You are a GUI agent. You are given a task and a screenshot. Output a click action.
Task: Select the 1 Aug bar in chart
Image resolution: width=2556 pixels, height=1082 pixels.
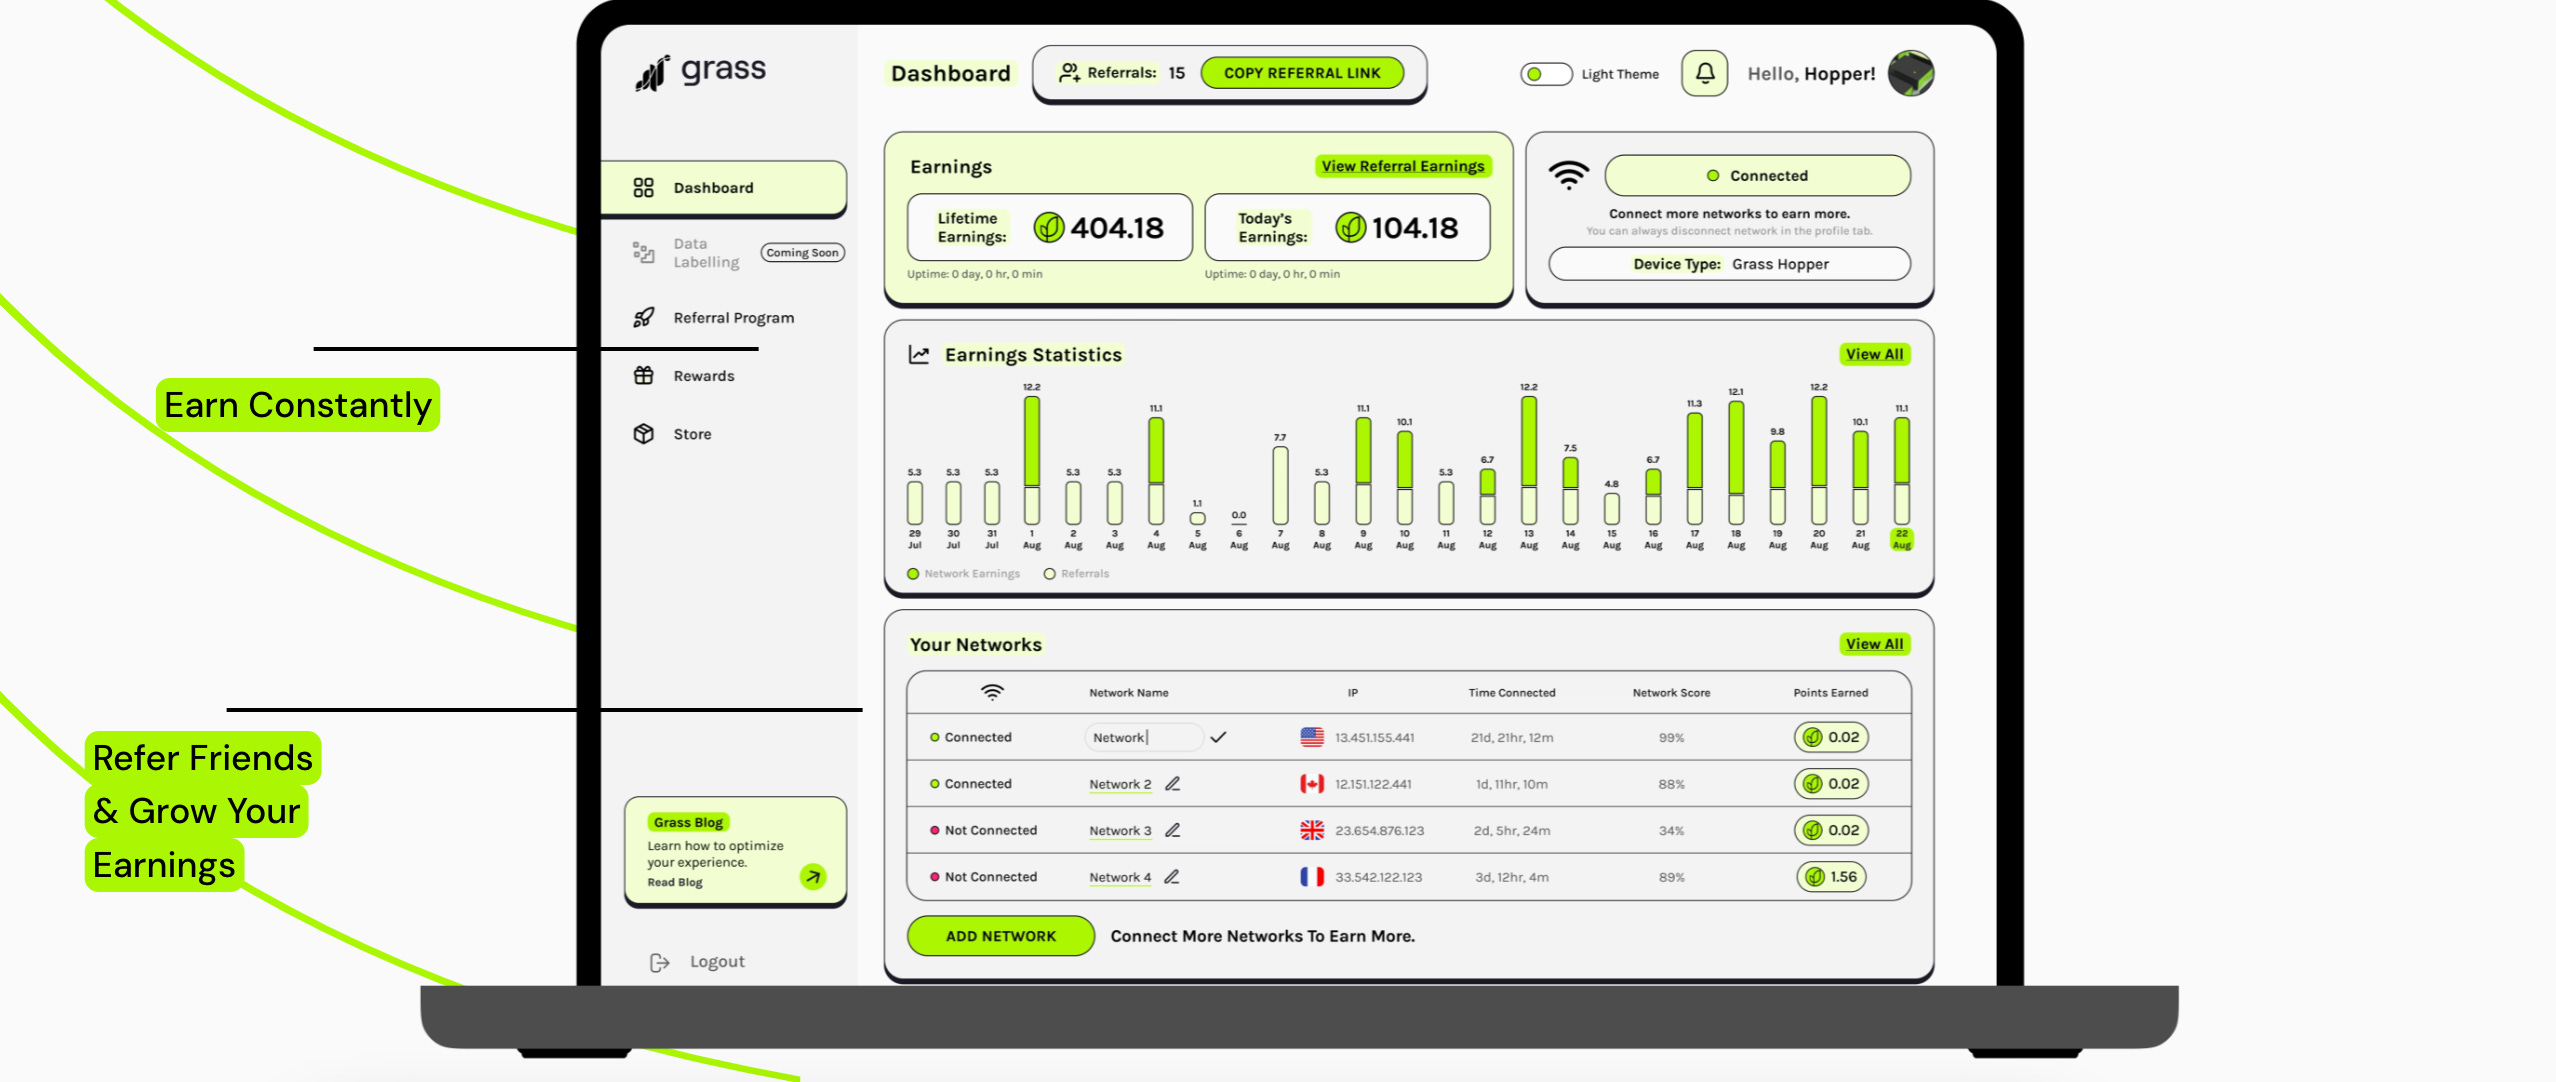(x=1032, y=460)
